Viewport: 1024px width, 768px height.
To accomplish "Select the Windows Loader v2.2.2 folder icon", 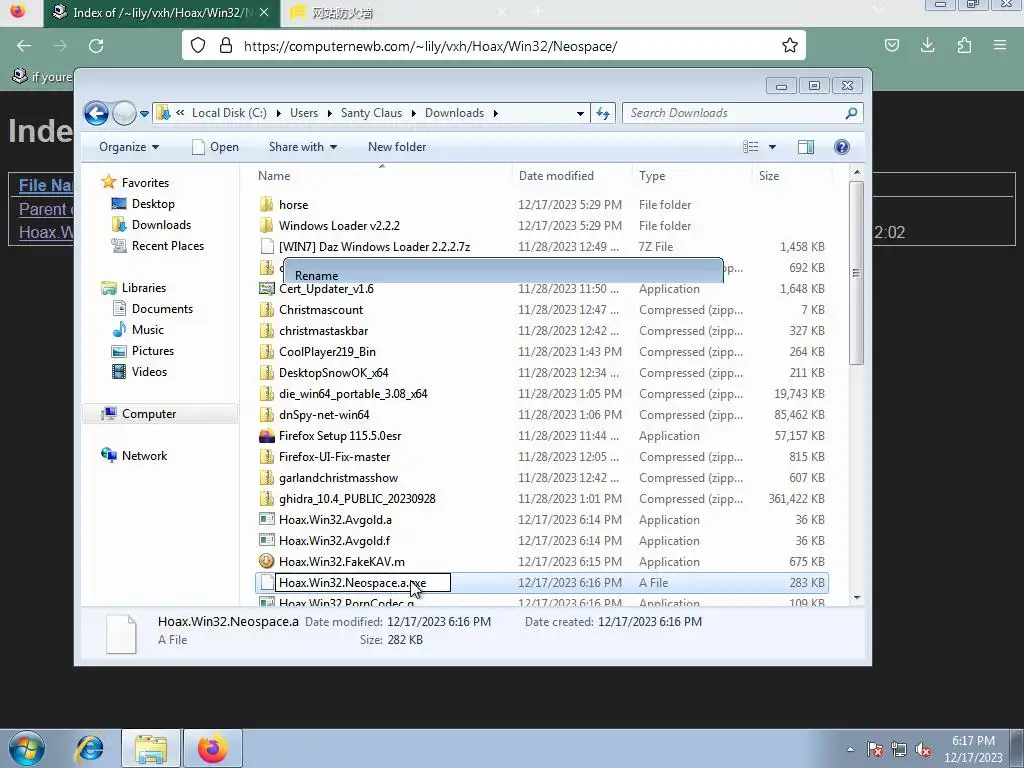I will tap(266, 225).
